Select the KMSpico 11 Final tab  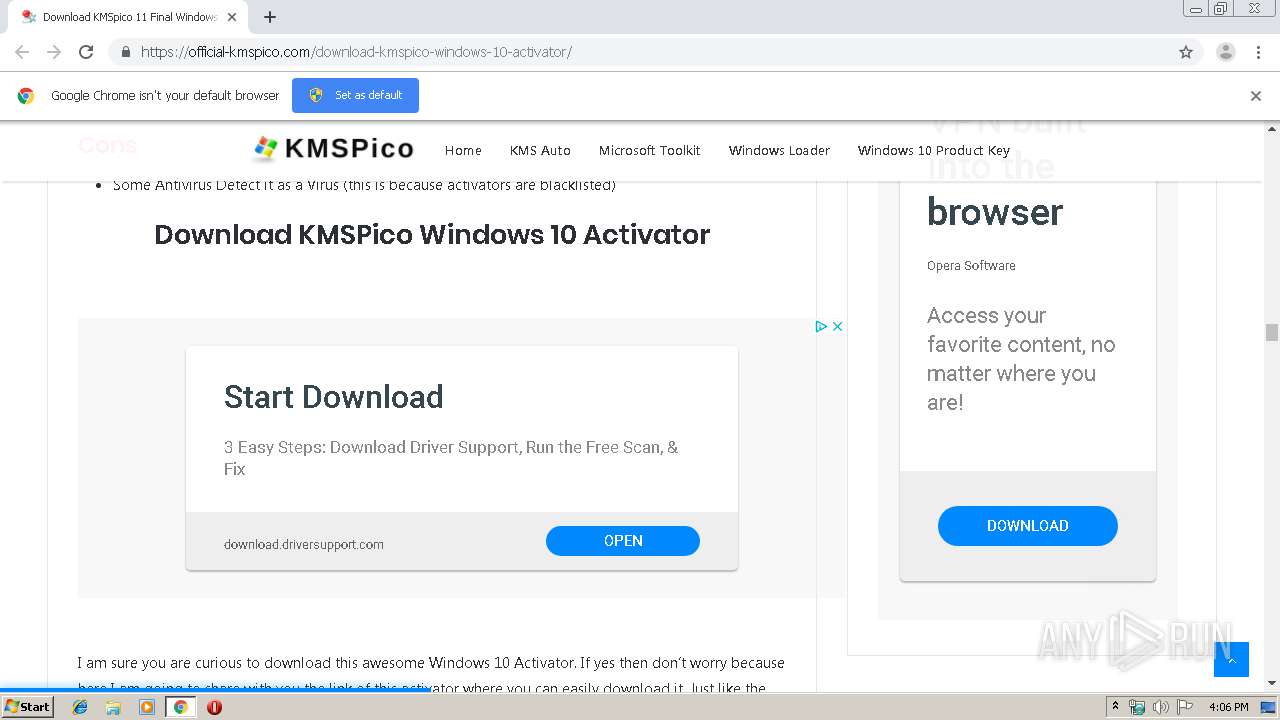(x=128, y=17)
